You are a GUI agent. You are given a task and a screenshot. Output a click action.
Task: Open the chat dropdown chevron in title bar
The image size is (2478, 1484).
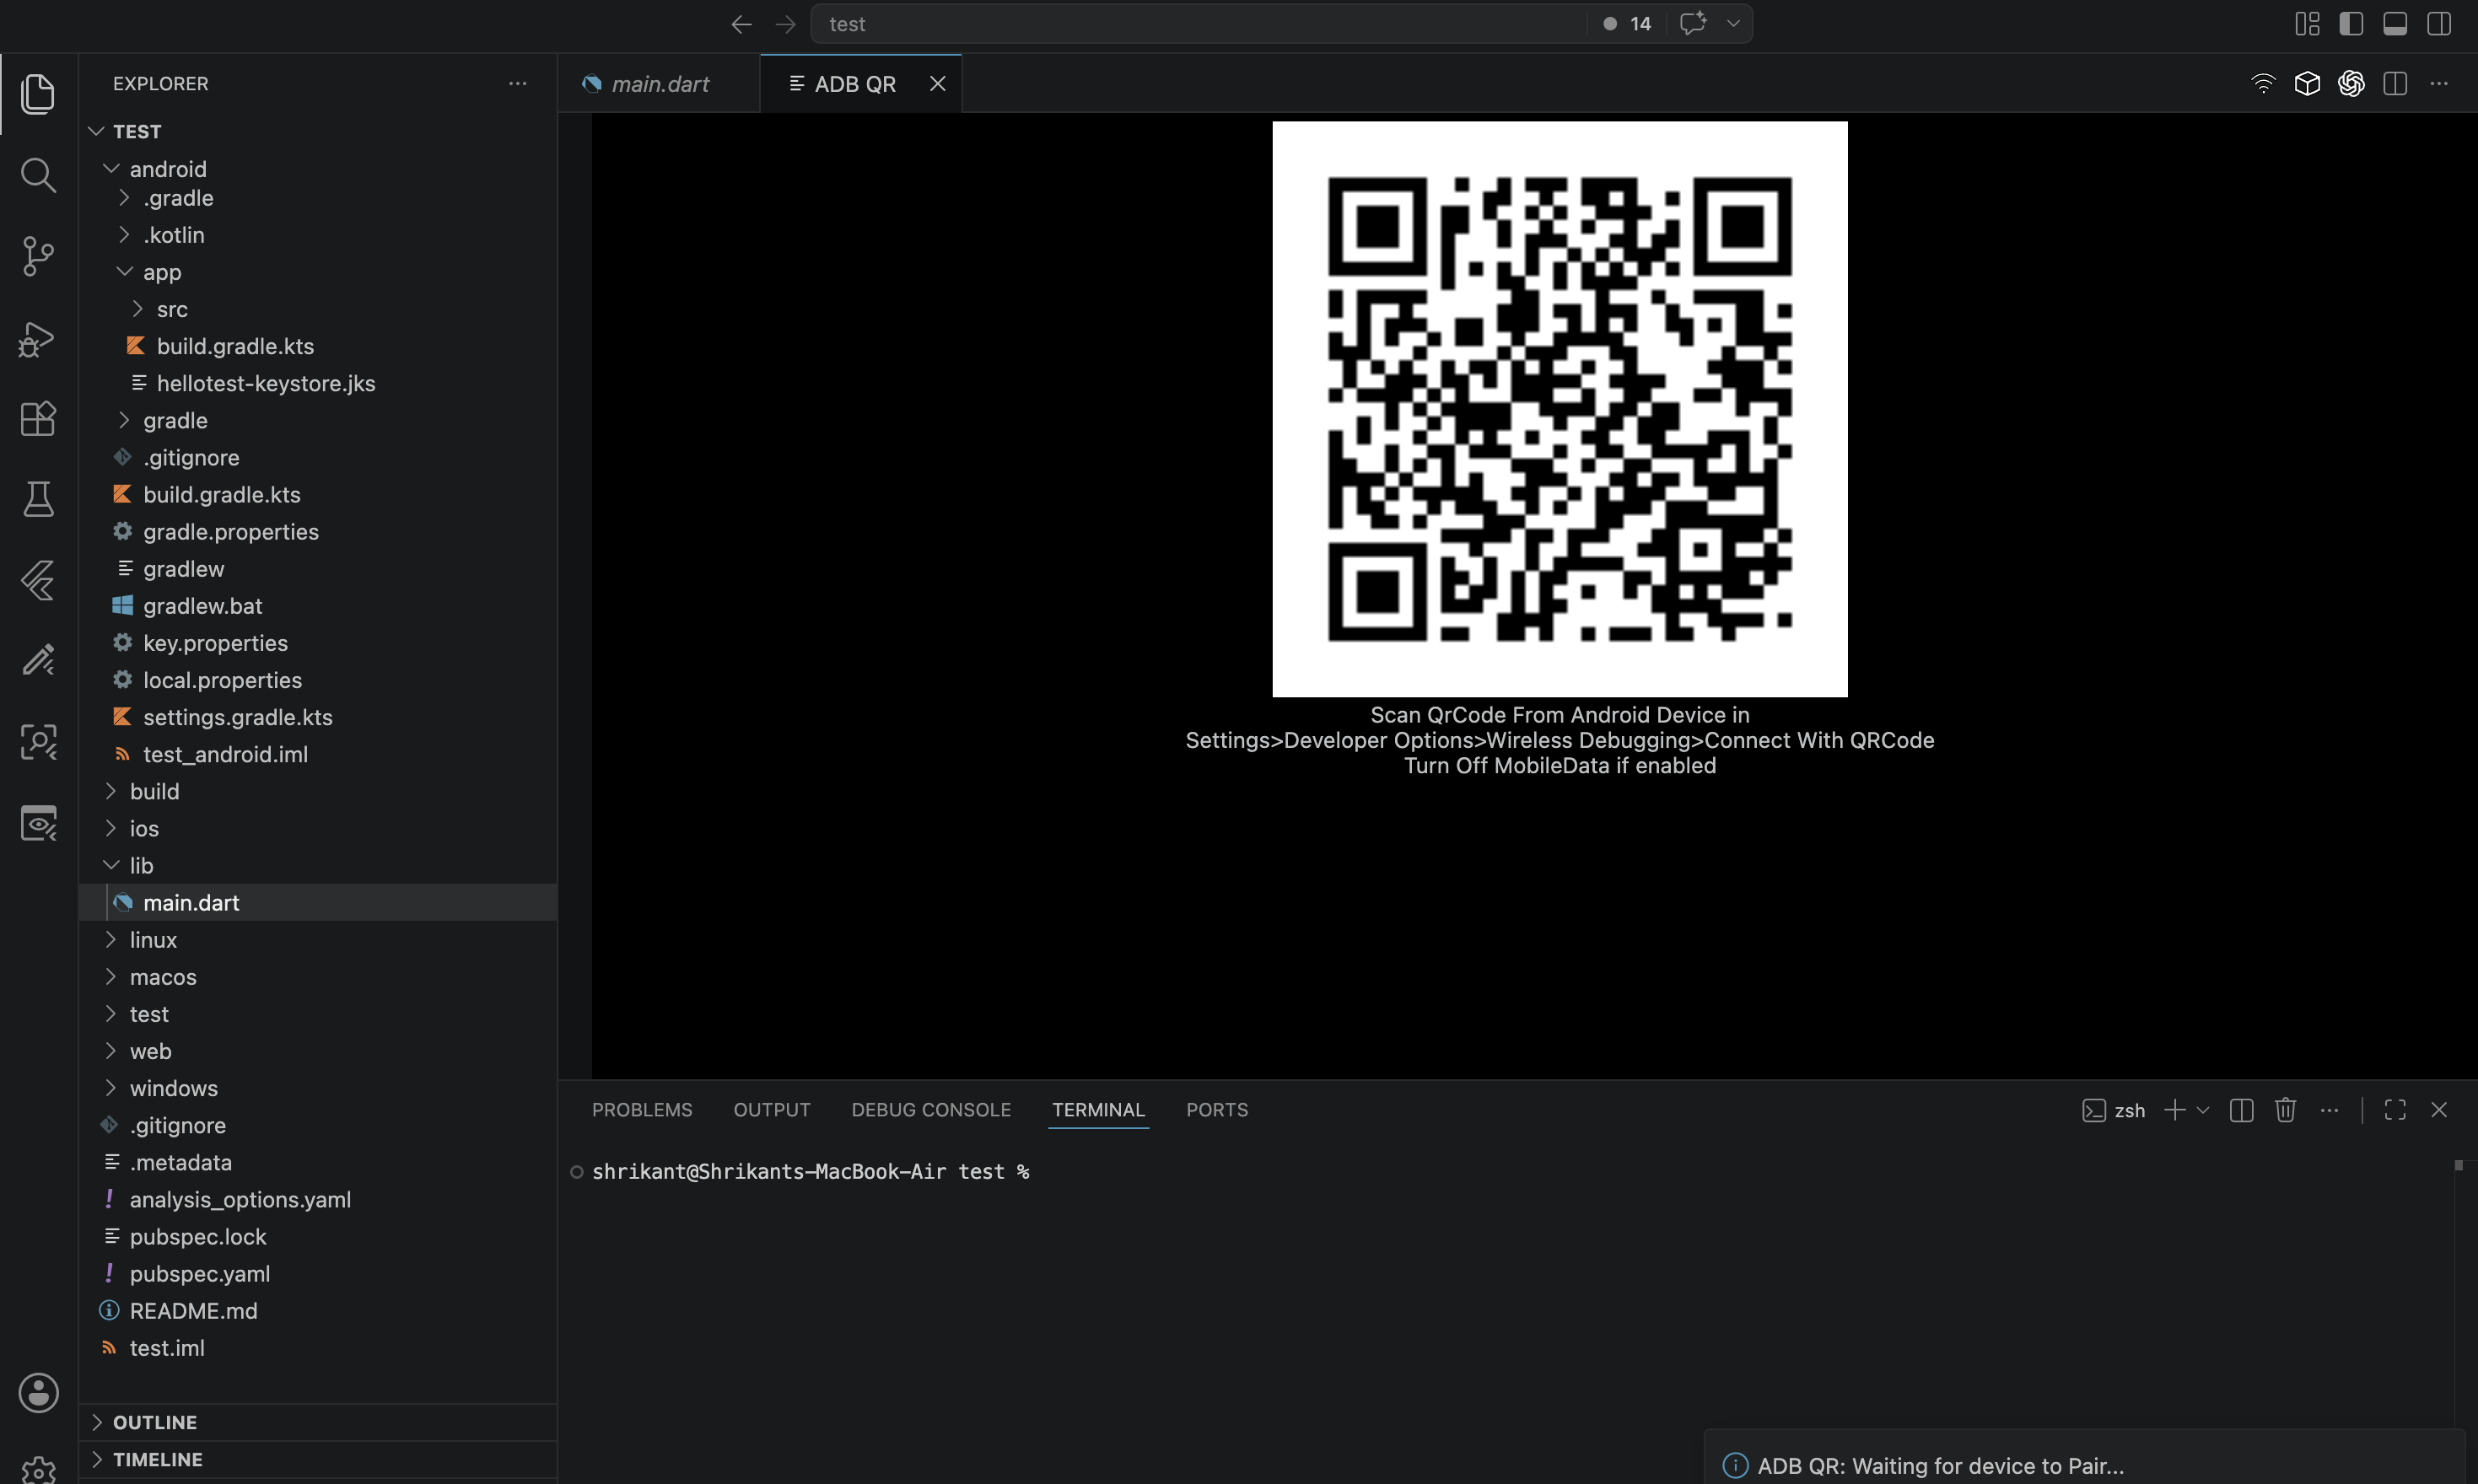(x=1733, y=23)
